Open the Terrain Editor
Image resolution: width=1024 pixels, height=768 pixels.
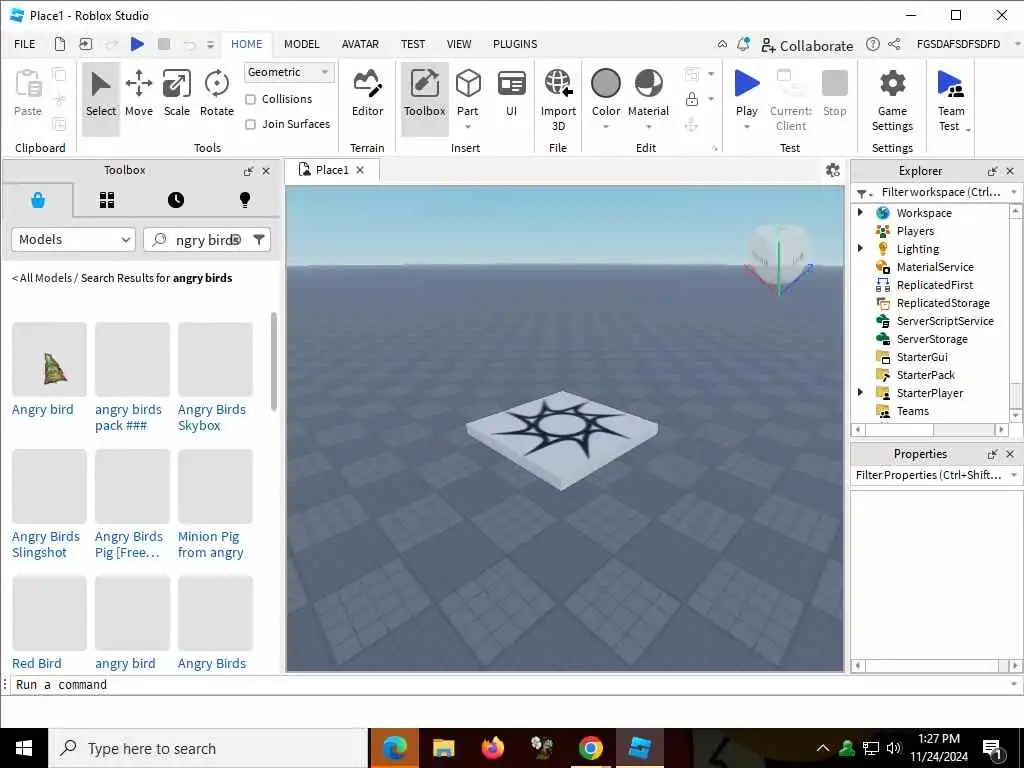point(367,93)
